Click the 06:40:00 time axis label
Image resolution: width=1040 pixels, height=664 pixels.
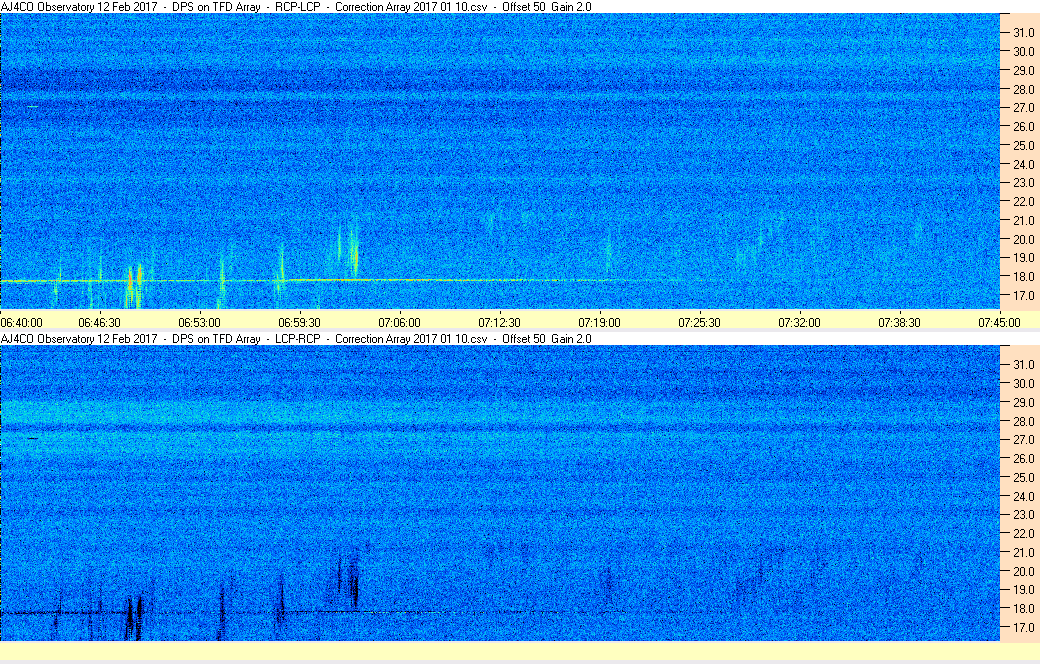[x=21, y=323]
